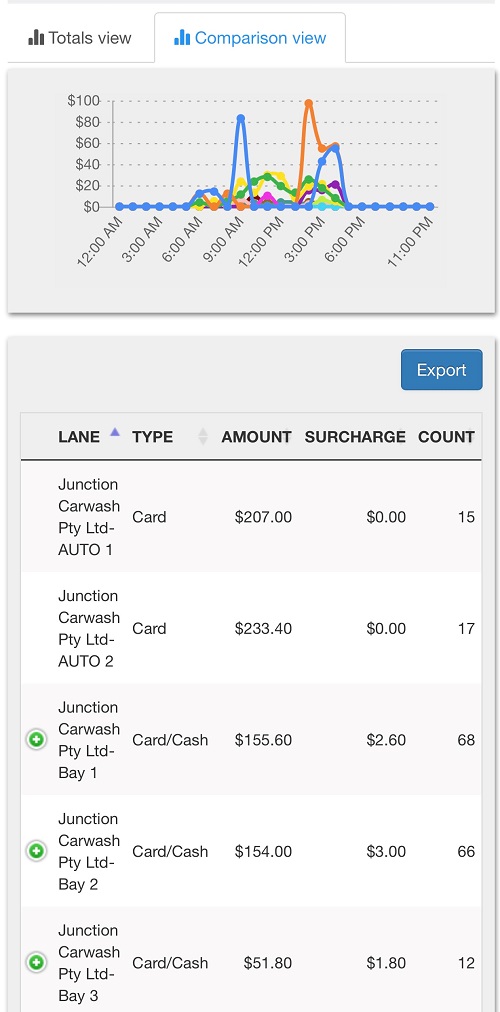
Task: Click the green line point near 12:00 PM
Action: [x=267, y=176]
